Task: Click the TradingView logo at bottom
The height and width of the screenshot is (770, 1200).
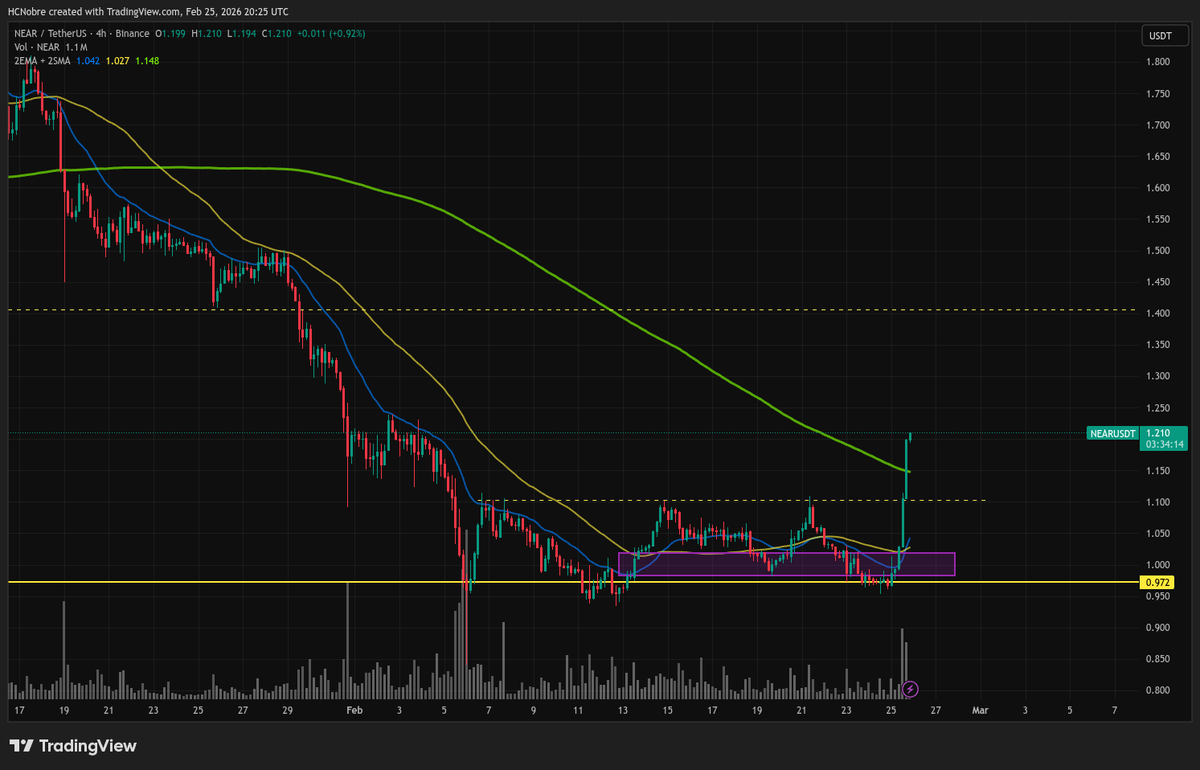Action: (72, 746)
